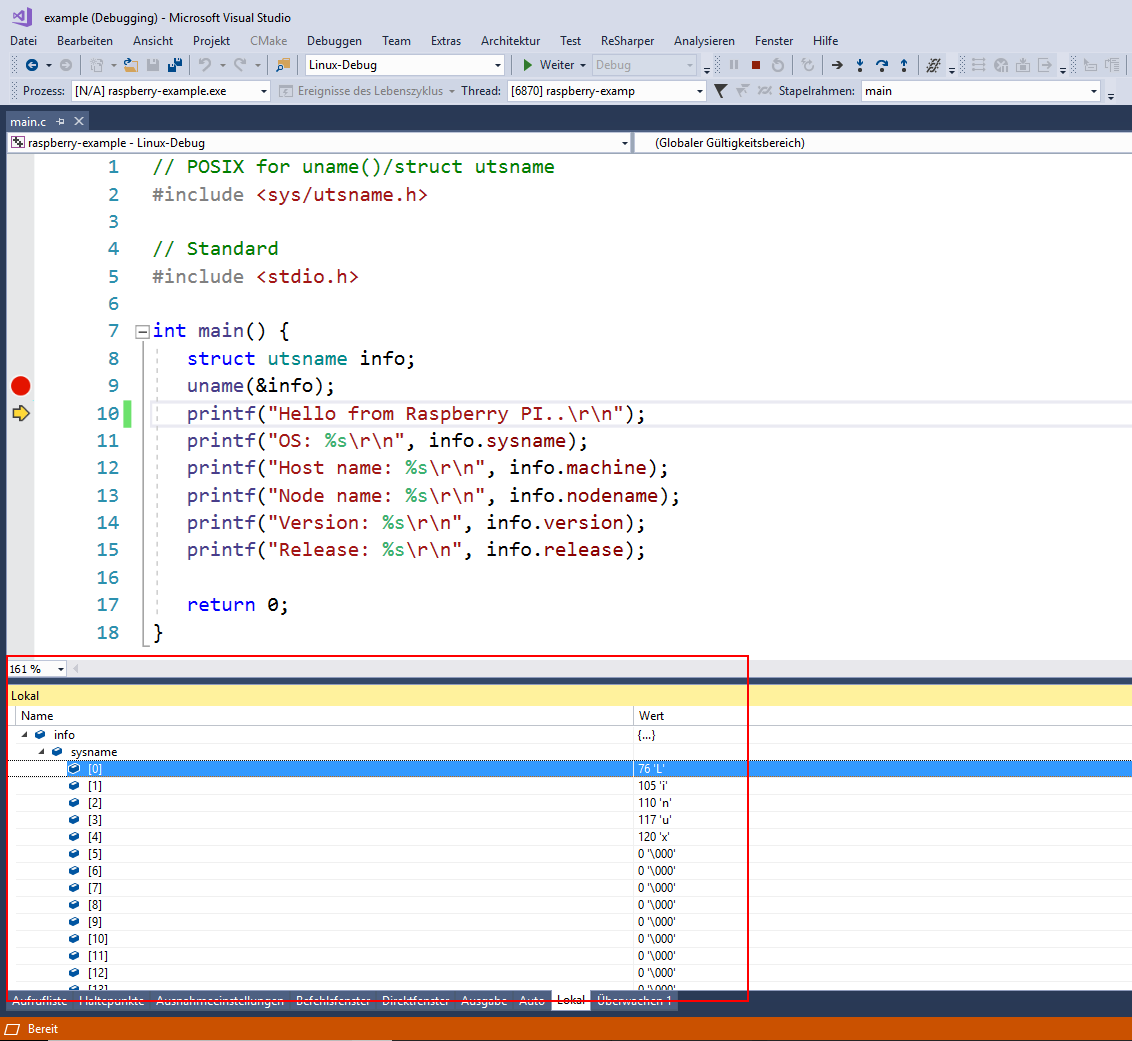Screen dimensions: 1132x1041
Task: Toggle the breakpoint on line 9
Action: pyautogui.click(x=20, y=386)
